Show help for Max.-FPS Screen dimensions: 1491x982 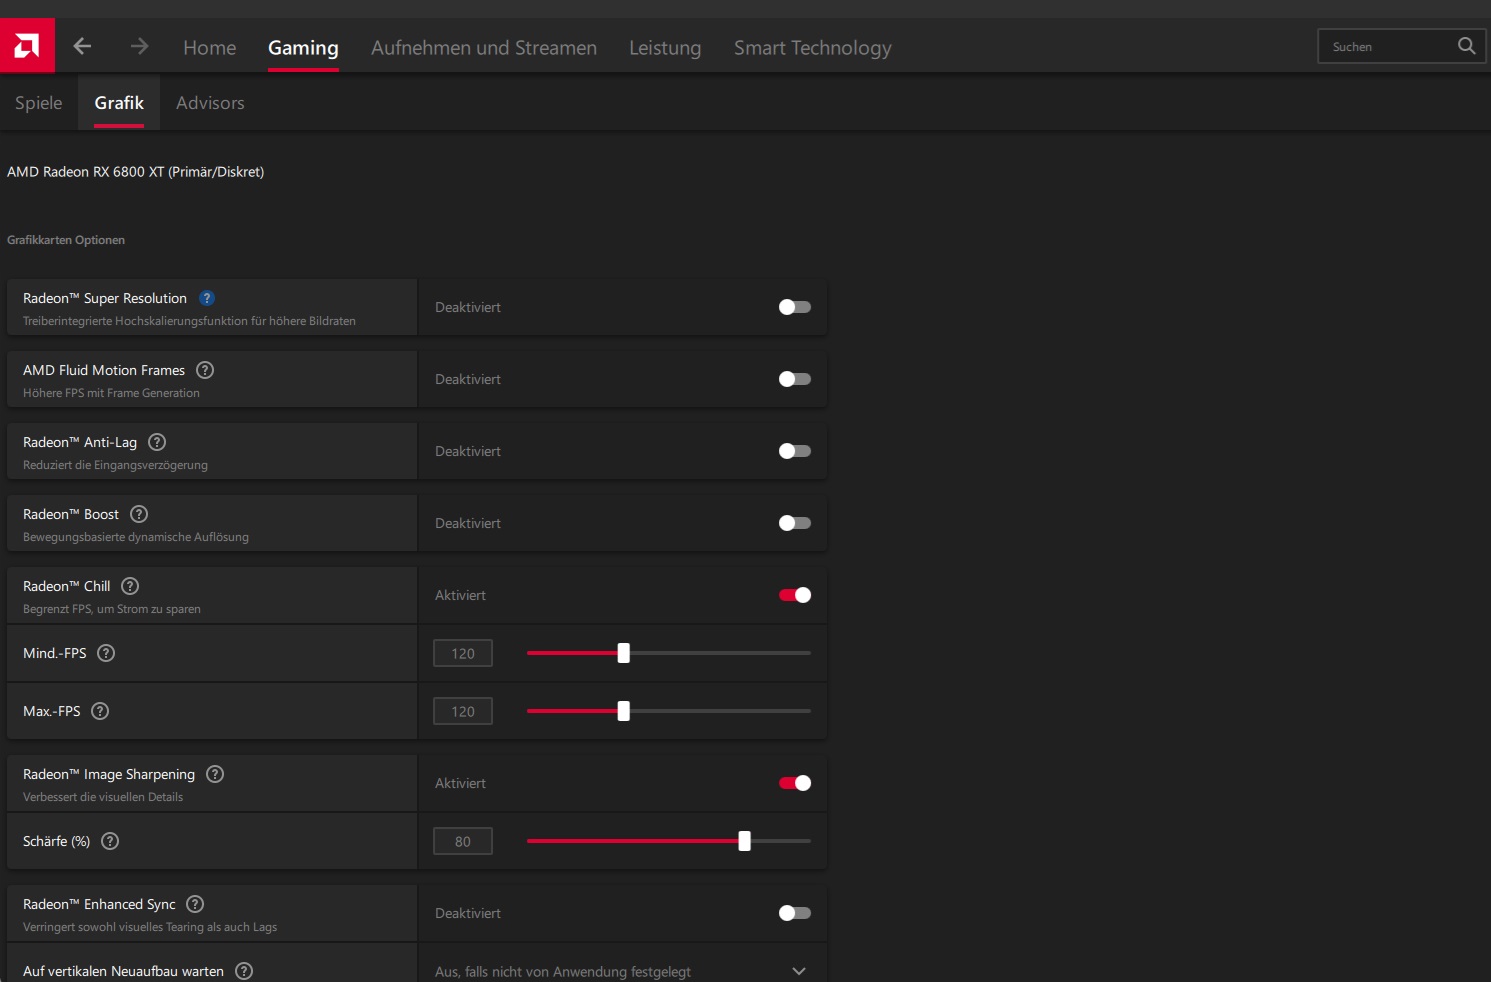coord(100,711)
